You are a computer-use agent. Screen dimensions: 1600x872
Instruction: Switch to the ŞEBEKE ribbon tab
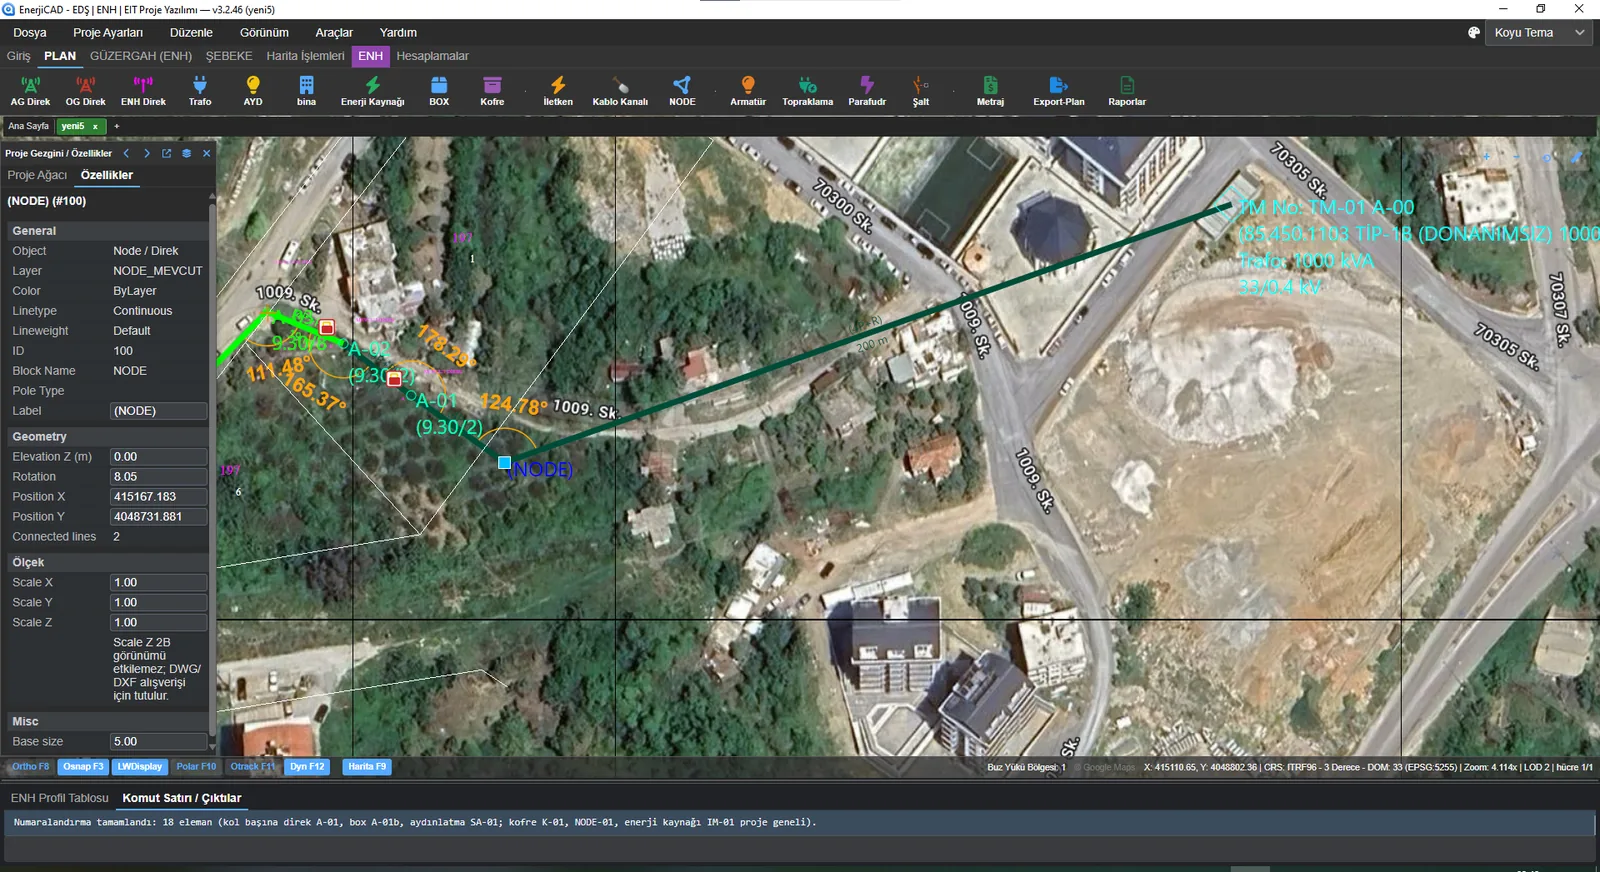(x=229, y=56)
